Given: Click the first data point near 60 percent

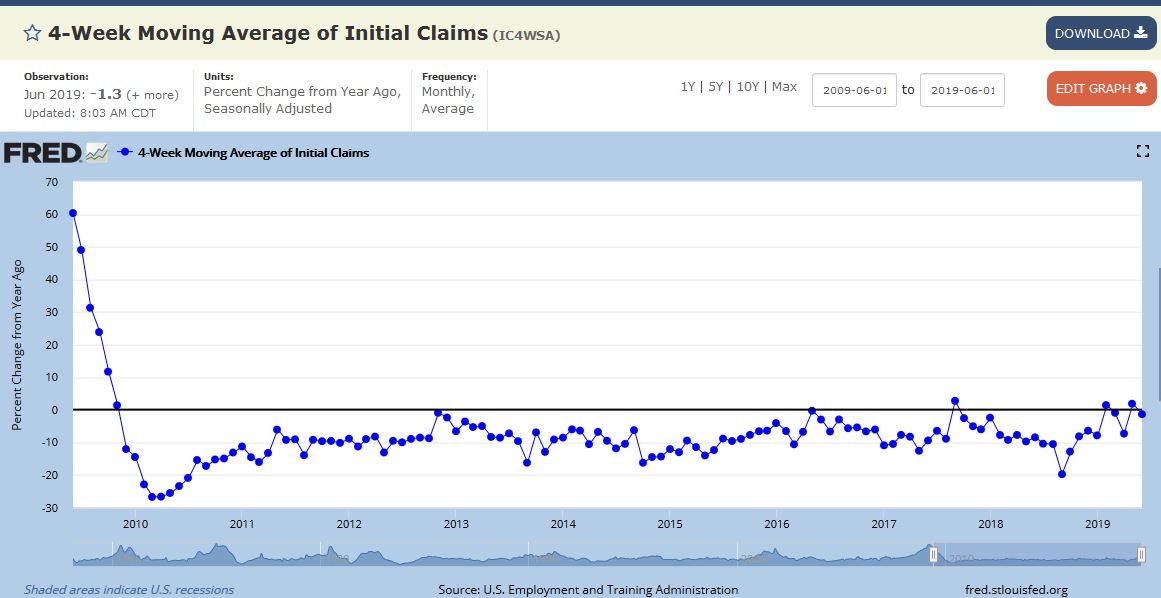Looking at the screenshot, I should click(x=73, y=213).
